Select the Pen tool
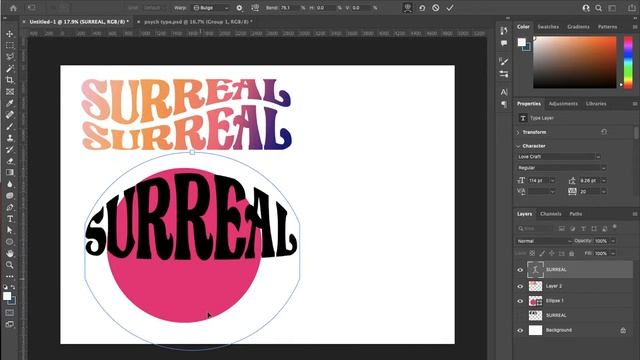640x360 pixels. pos(10,207)
